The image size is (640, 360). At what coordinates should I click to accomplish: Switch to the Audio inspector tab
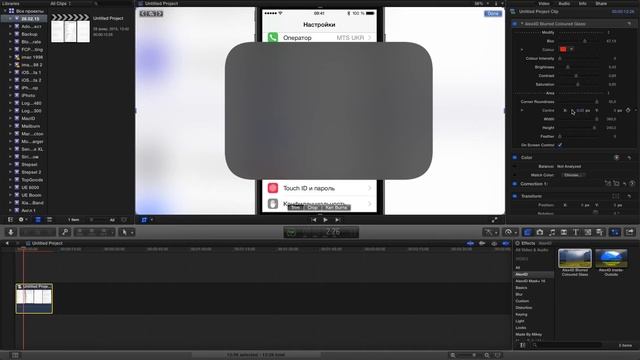(564, 3)
